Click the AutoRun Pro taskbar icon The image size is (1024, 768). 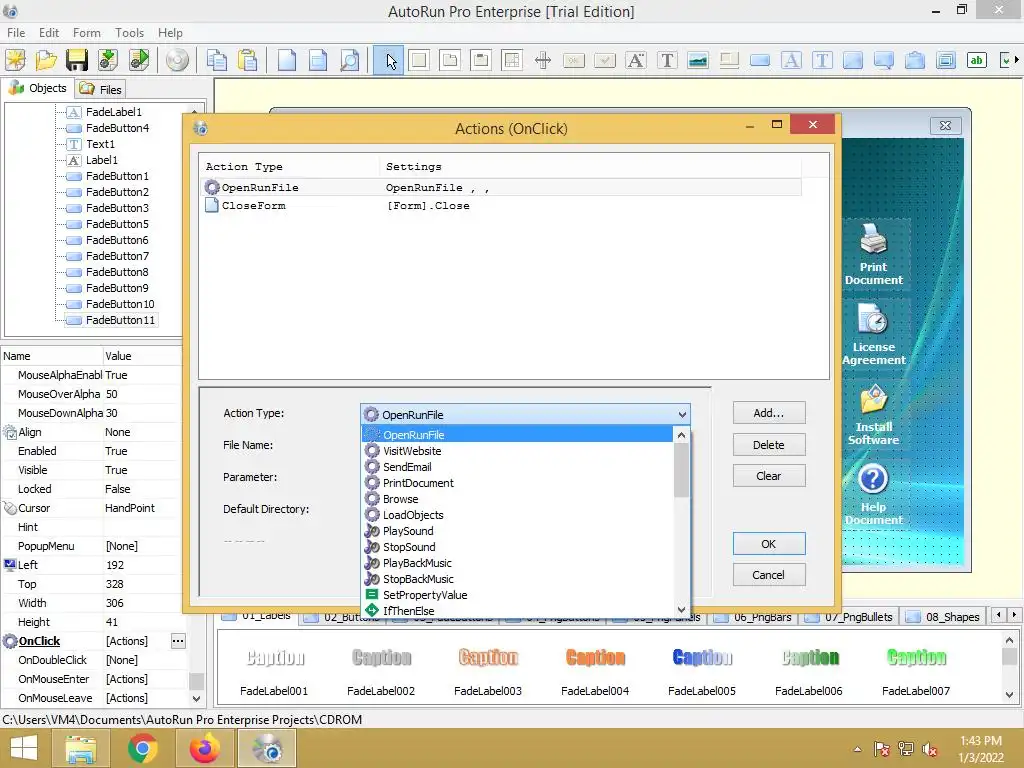click(x=267, y=748)
